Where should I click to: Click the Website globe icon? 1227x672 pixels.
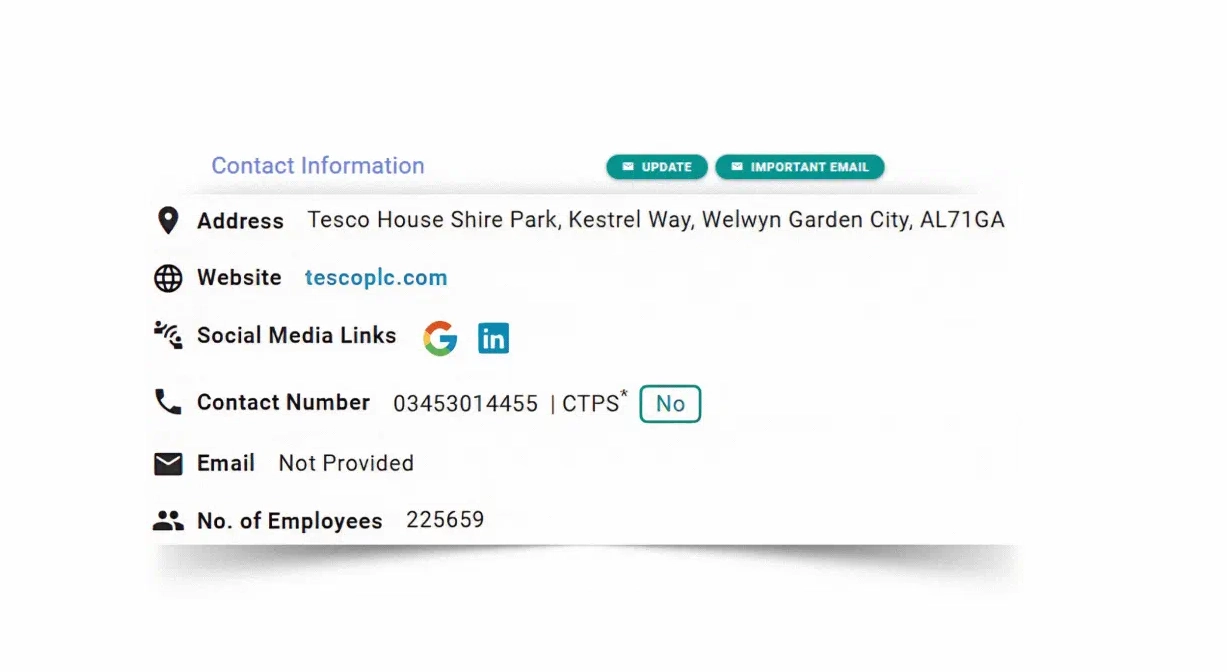[168, 278]
